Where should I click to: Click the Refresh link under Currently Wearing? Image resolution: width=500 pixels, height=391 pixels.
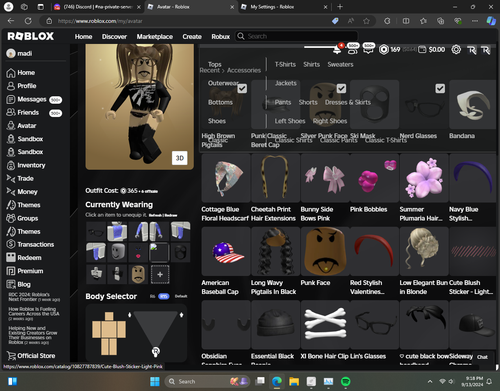point(155,215)
